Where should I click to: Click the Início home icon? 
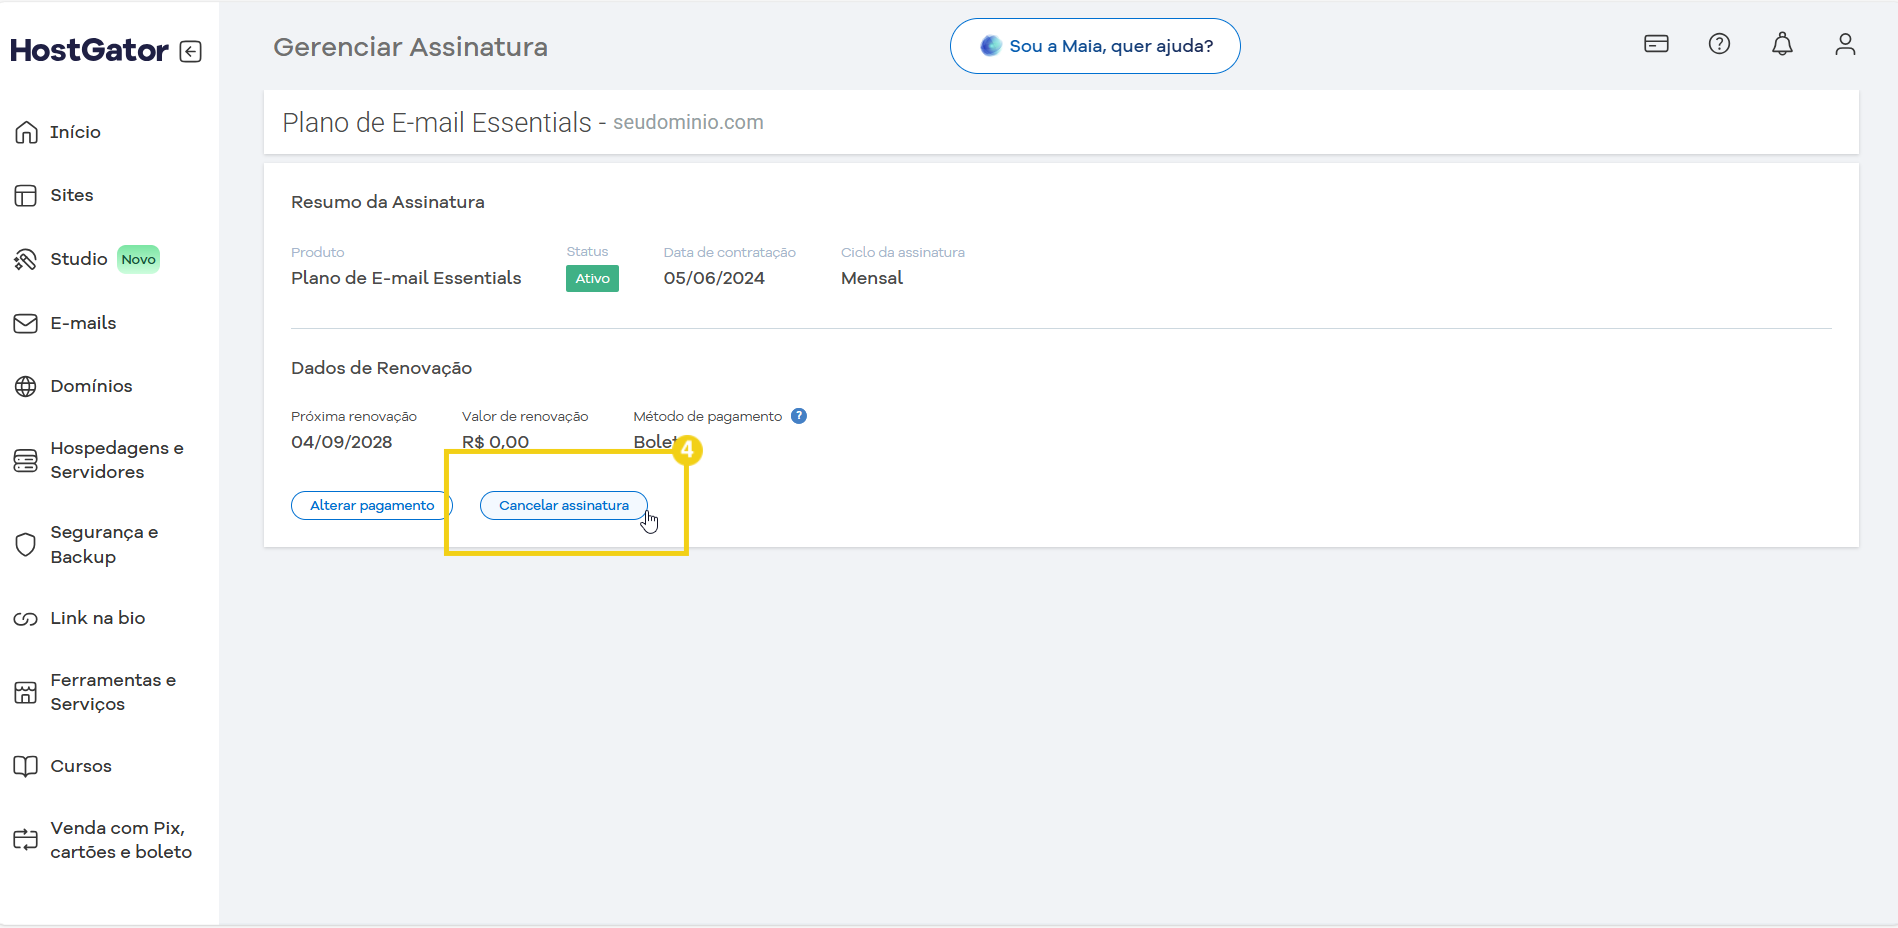(26, 132)
